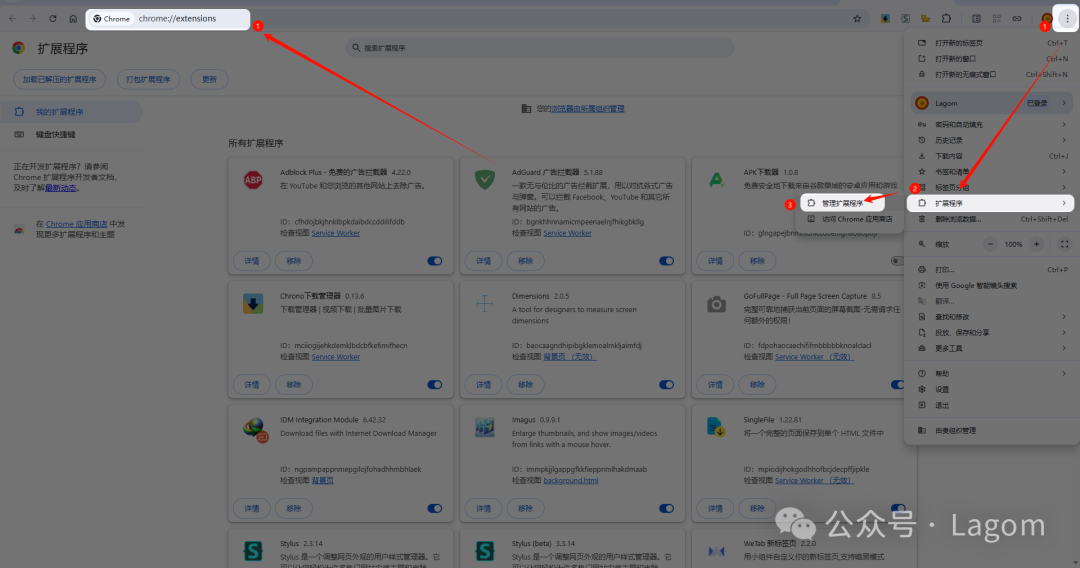Open Service Worker link under Chrono下载管理器
The width and height of the screenshot is (1080, 568).
(335, 357)
